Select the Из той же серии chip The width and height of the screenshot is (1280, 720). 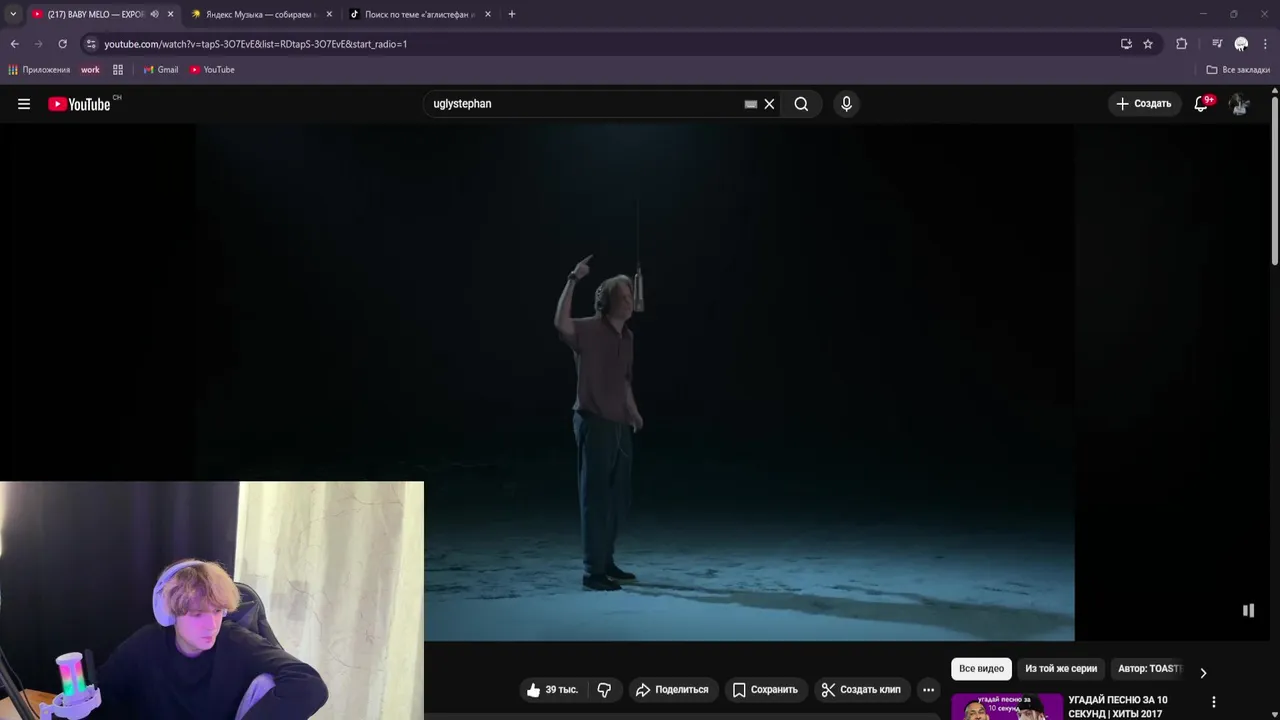pos(1061,669)
